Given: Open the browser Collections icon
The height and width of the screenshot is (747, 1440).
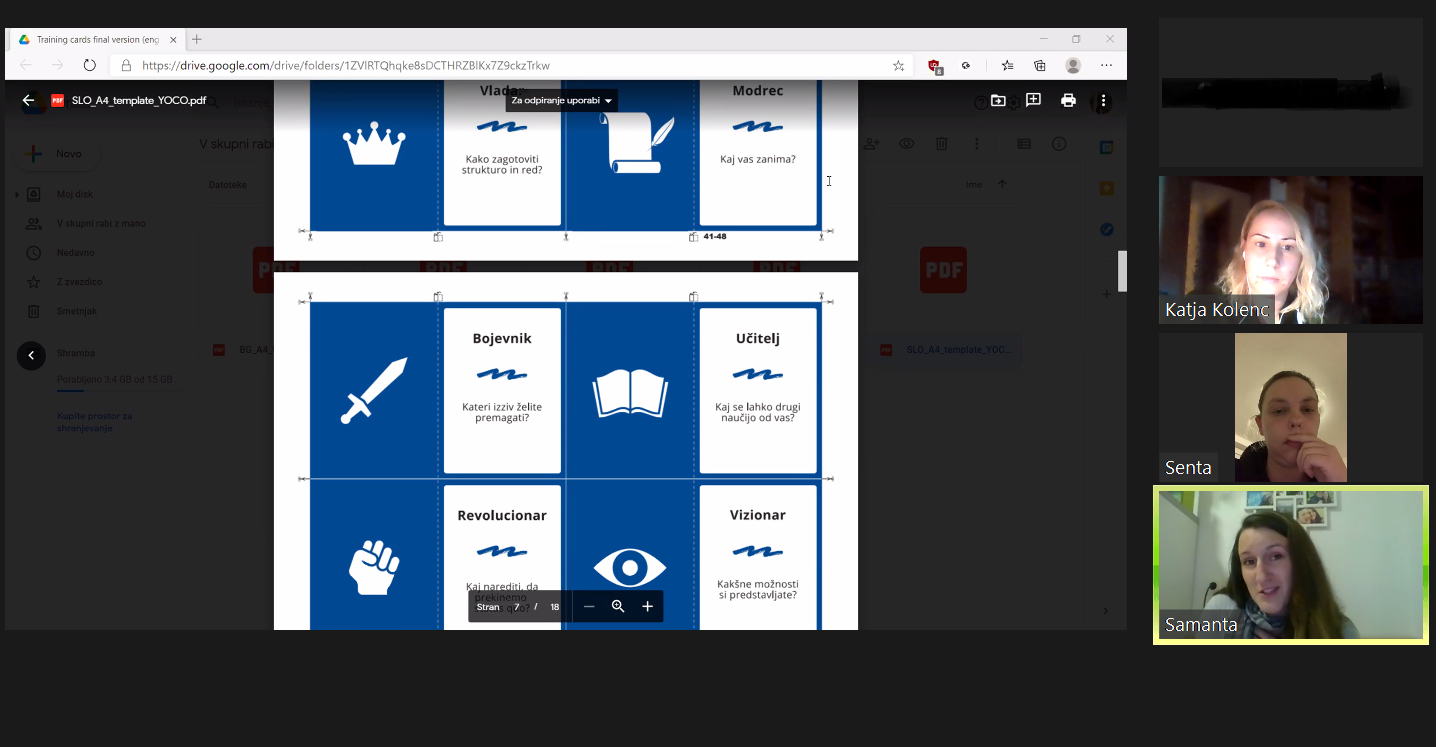Looking at the screenshot, I should click(1040, 65).
